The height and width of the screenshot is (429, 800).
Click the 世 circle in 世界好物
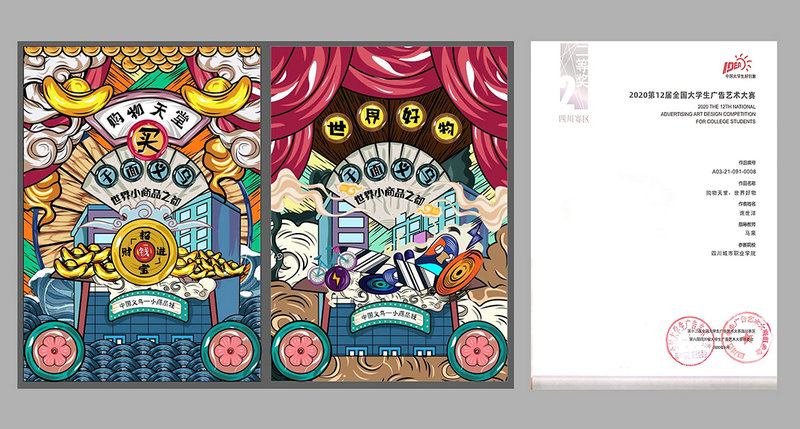tap(338, 126)
